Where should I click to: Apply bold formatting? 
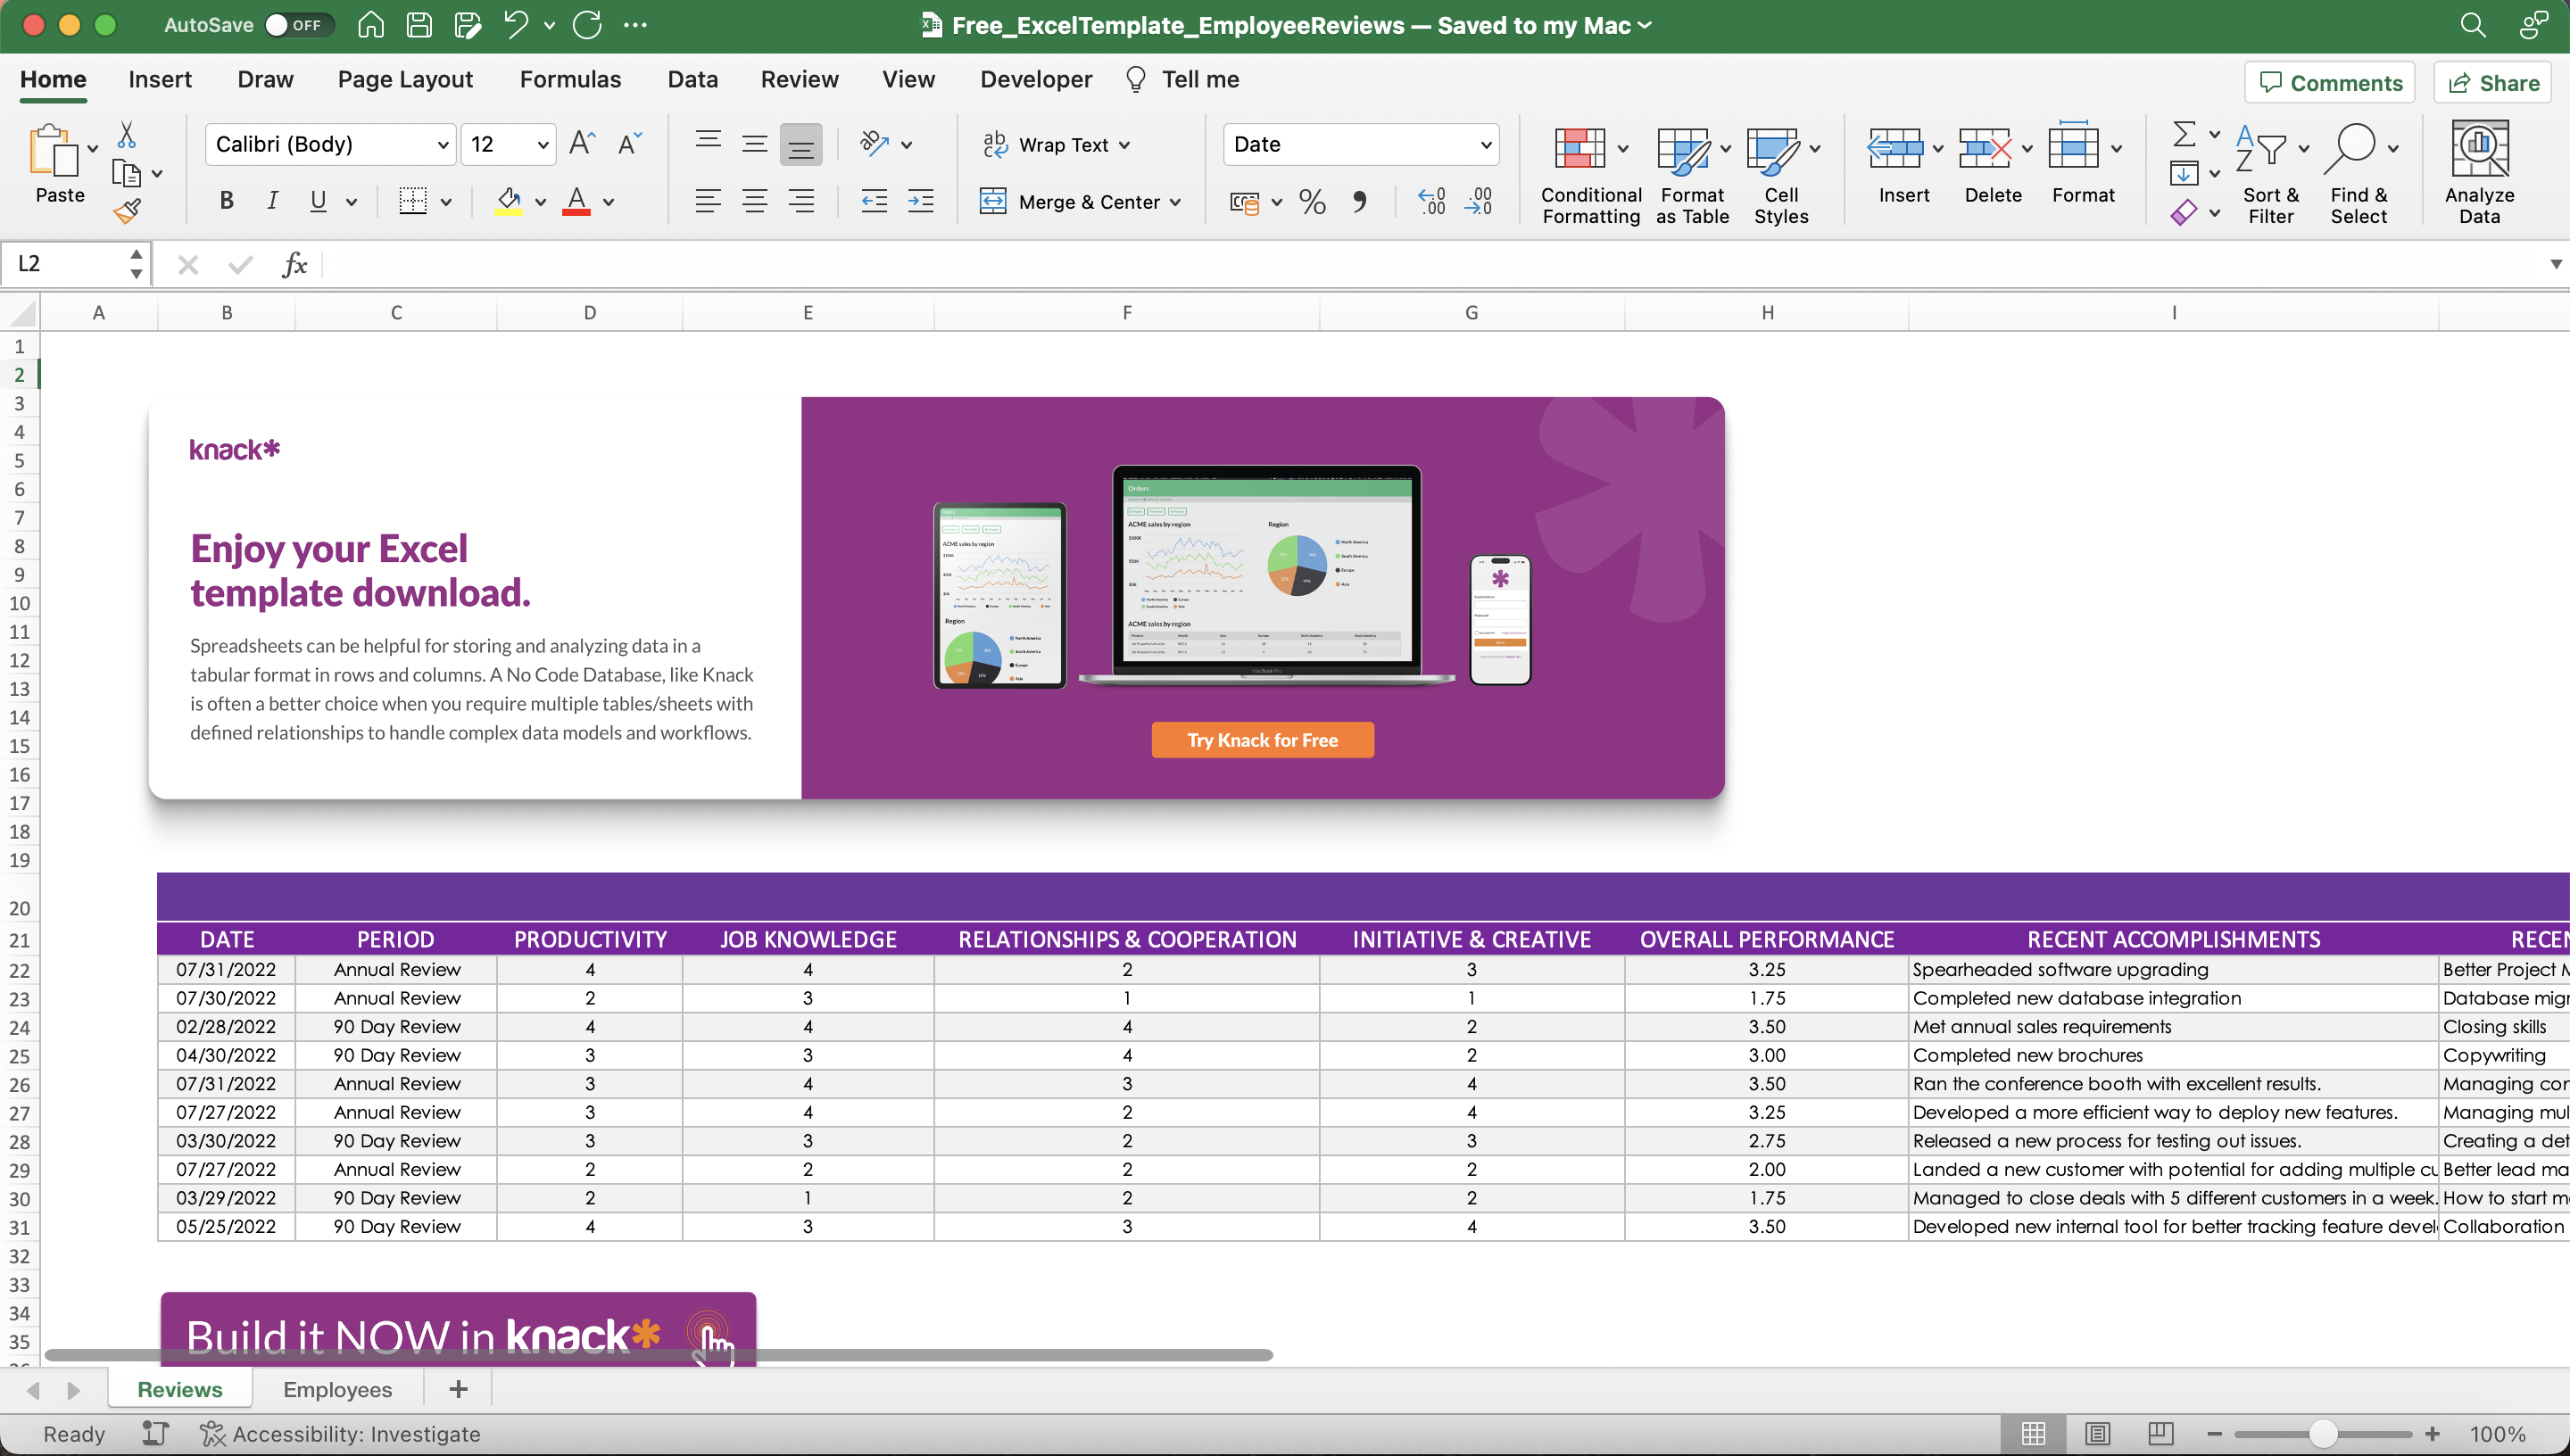coord(226,200)
